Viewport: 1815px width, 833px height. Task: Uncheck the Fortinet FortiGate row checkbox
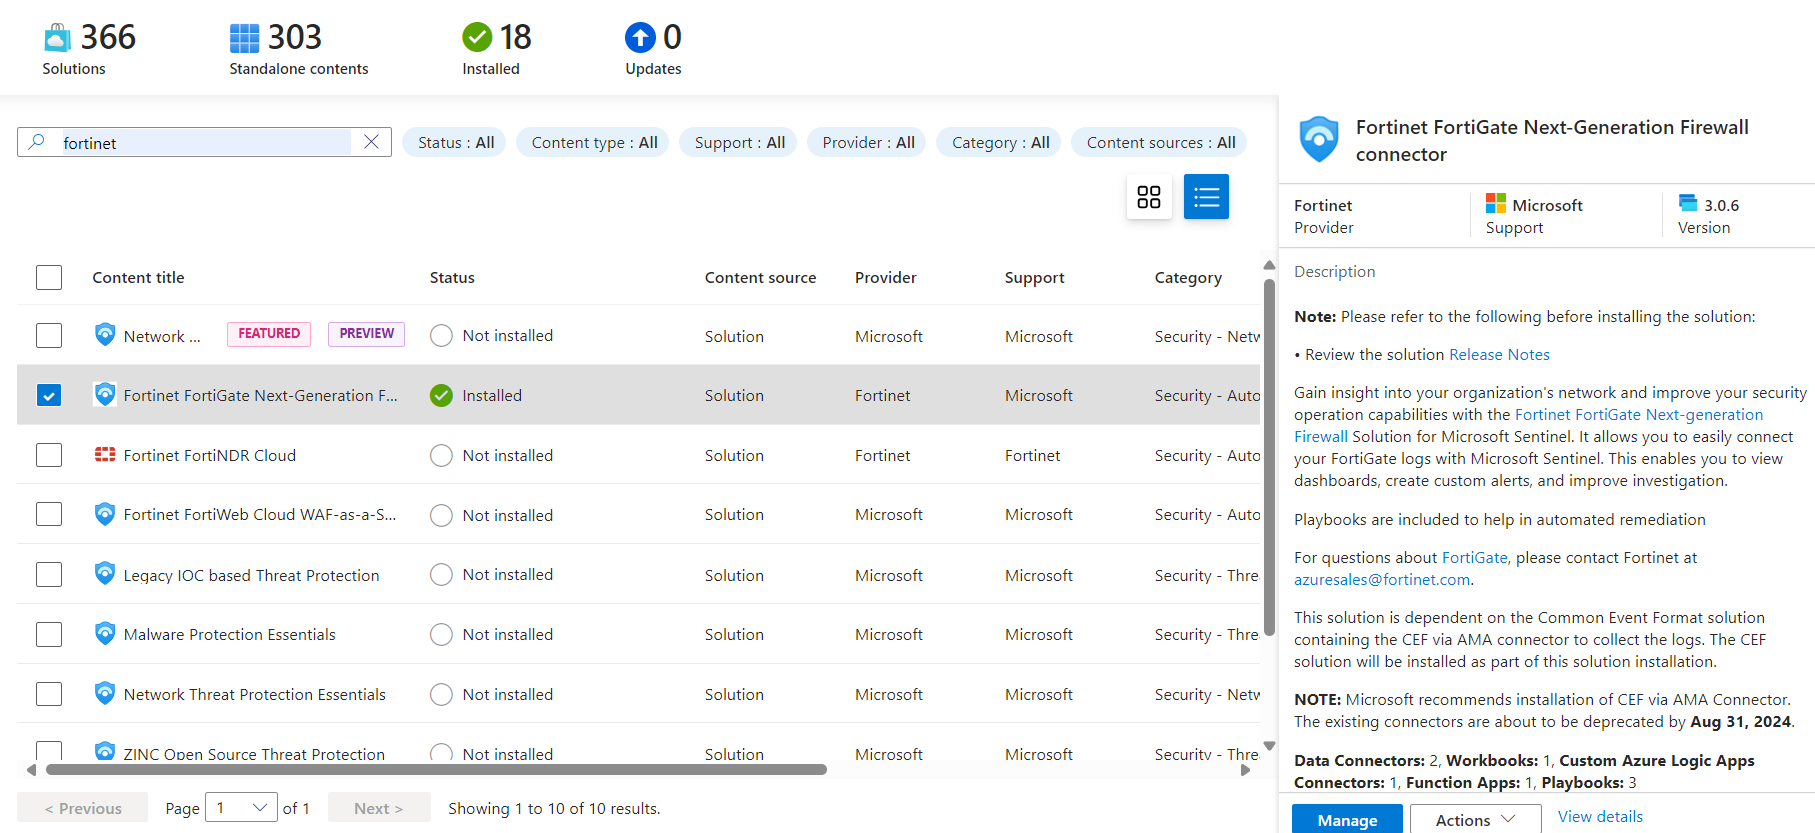pos(49,395)
